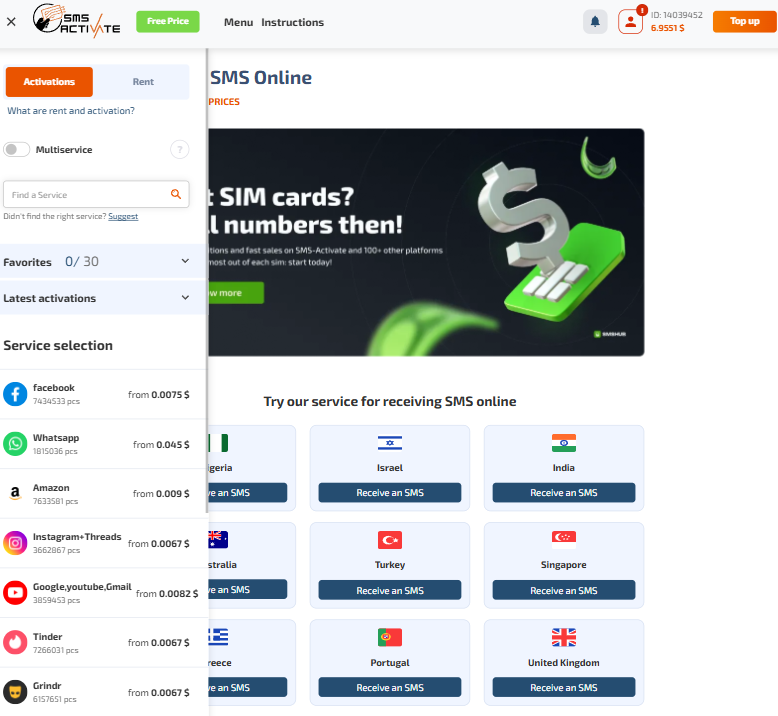The height and width of the screenshot is (716, 778).
Task: Select the Whatsapp service icon
Action: pyautogui.click(x=15, y=444)
